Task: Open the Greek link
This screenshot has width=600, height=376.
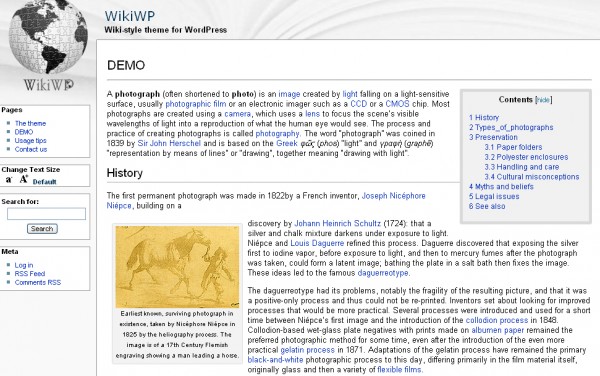Action: pos(287,143)
